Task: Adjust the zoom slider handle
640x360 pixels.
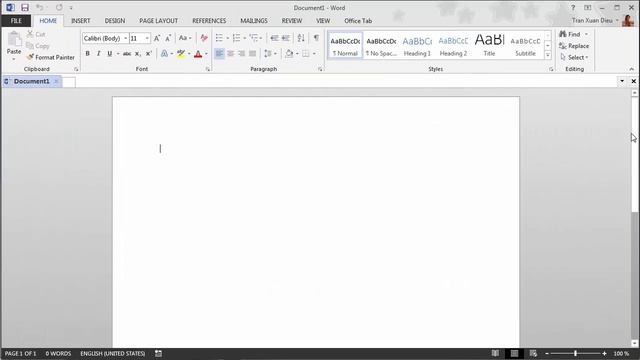Action: coord(576,353)
